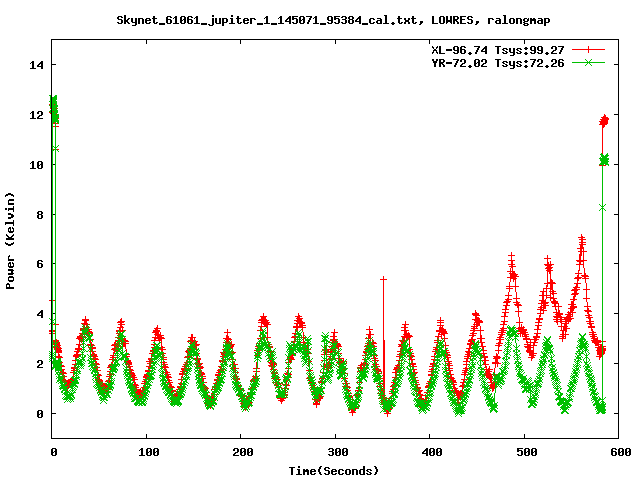Image resolution: width=640 pixels, height=480 pixels.
Task: Click the 10 tick label on y-axis
Action: [37, 165]
